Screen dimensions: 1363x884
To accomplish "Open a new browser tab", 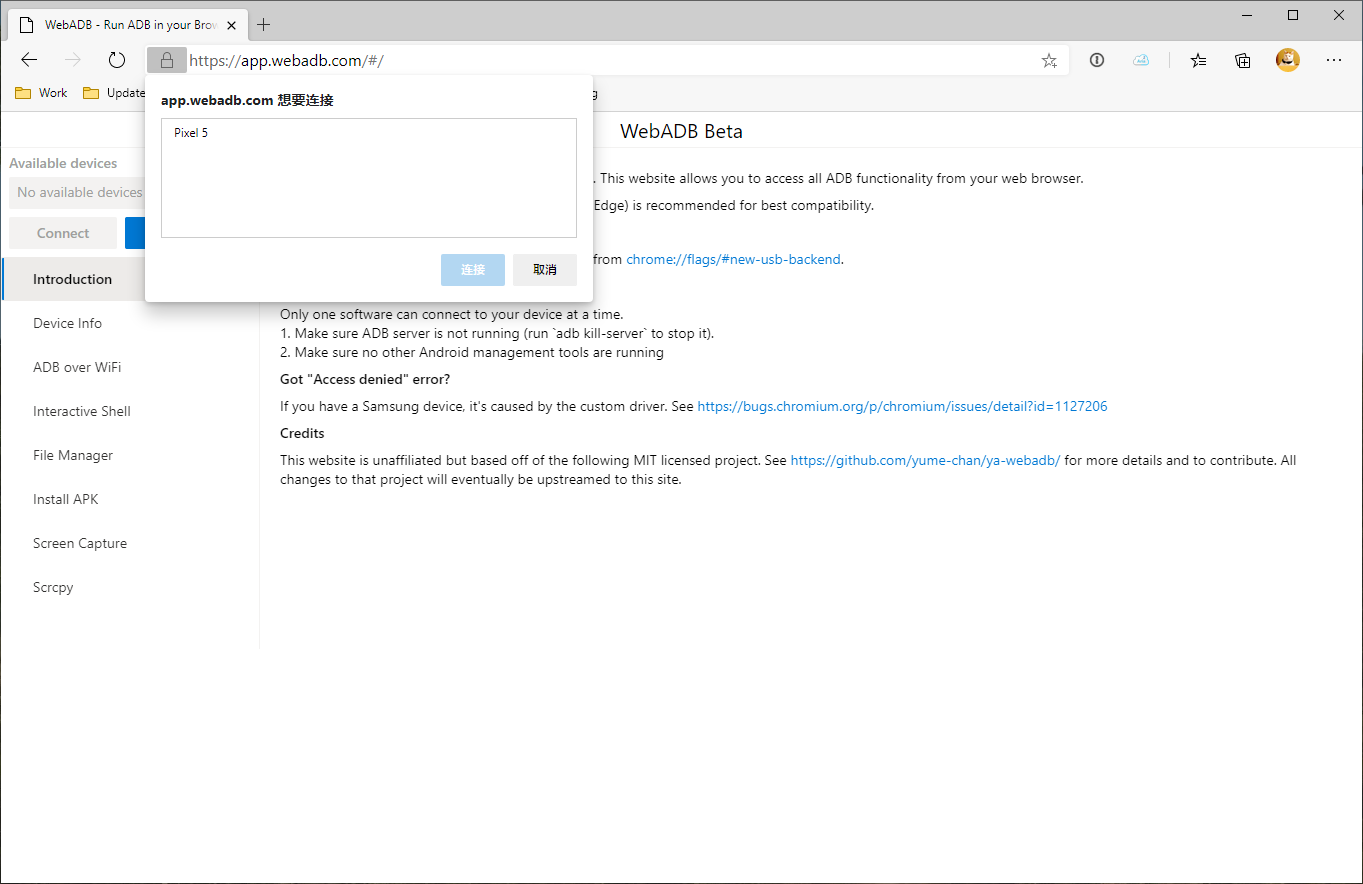I will [x=264, y=24].
